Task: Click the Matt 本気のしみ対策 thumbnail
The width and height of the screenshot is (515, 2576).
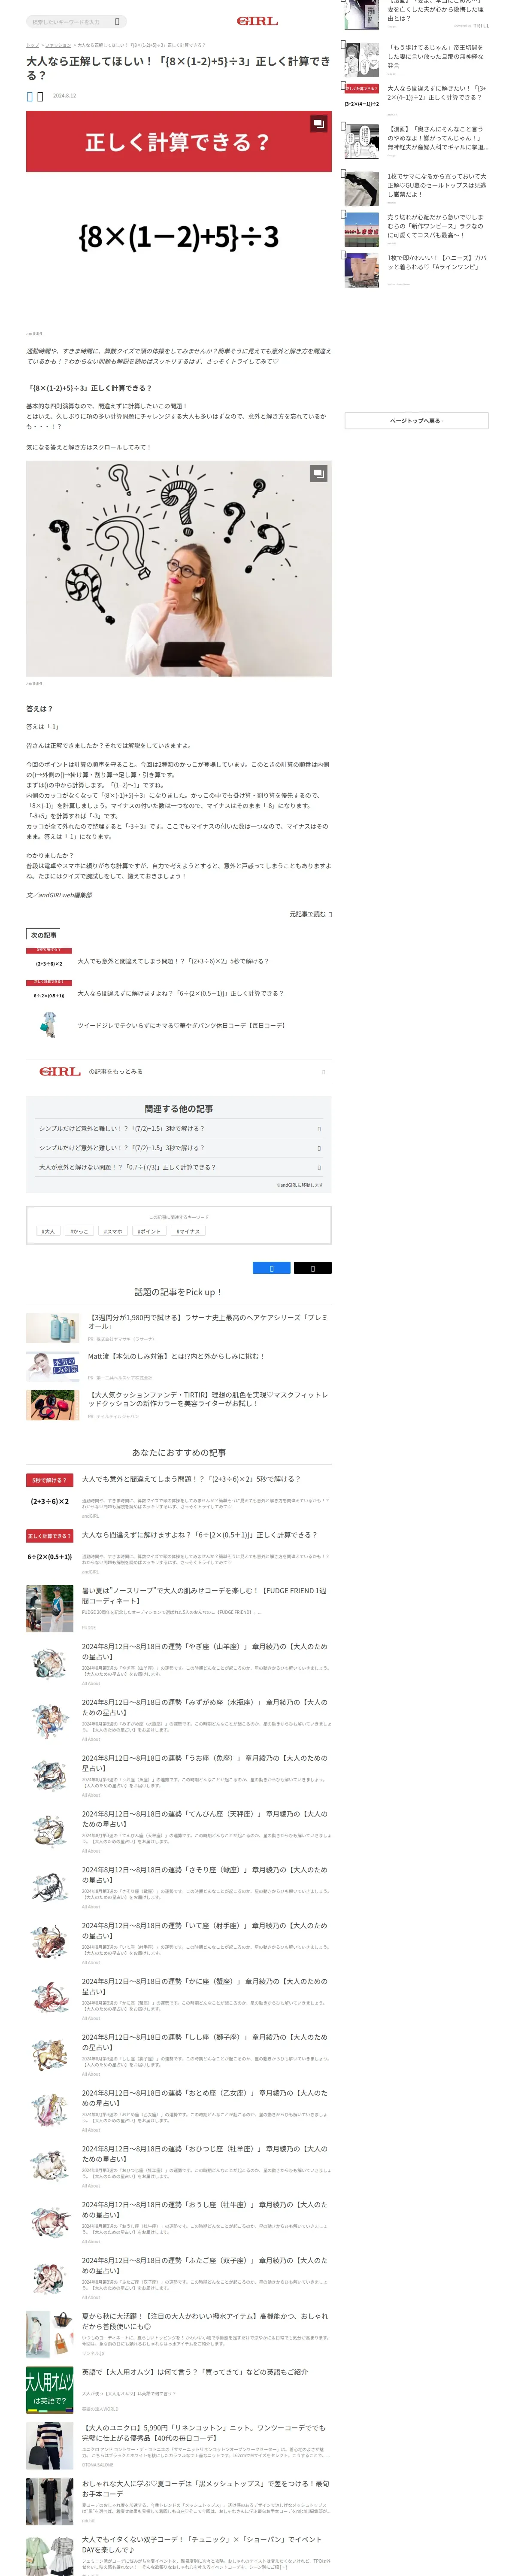Action: [x=52, y=1366]
